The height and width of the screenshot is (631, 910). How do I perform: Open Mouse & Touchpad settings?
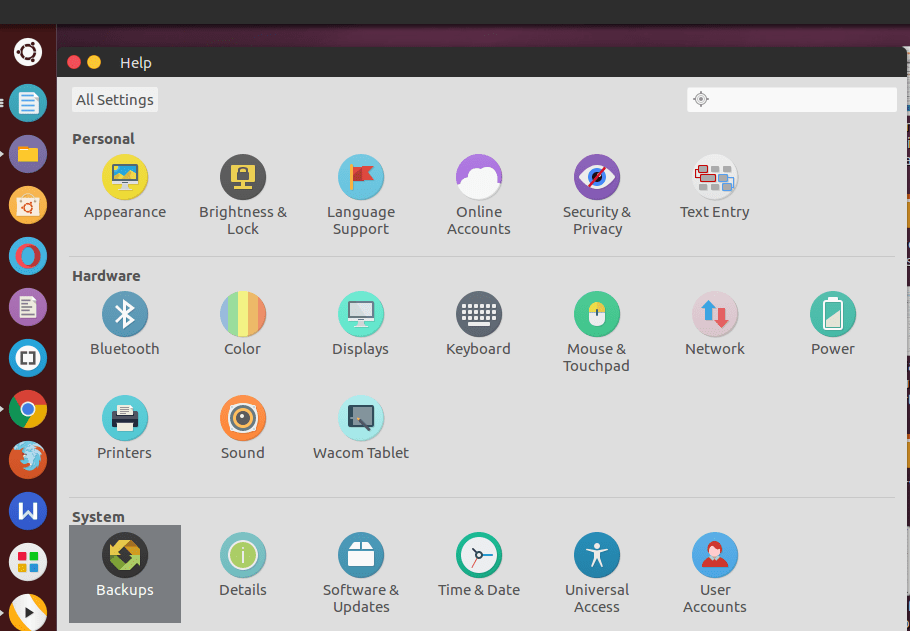click(x=597, y=332)
